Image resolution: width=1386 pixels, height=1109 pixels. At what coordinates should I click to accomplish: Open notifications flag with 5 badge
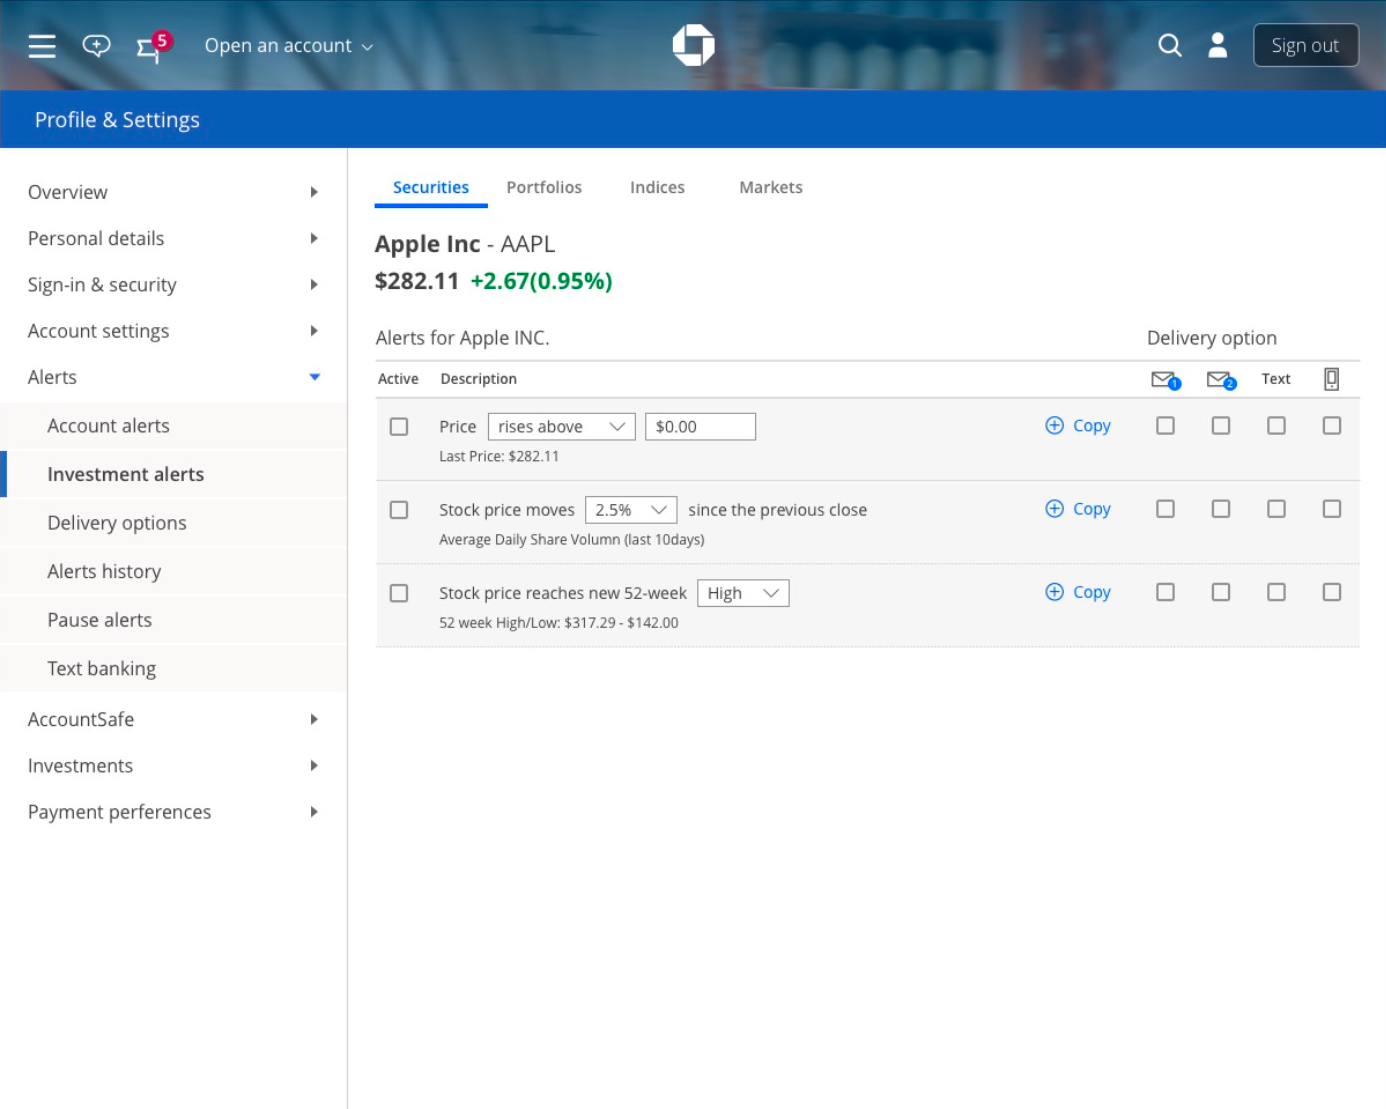pos(153,46)
